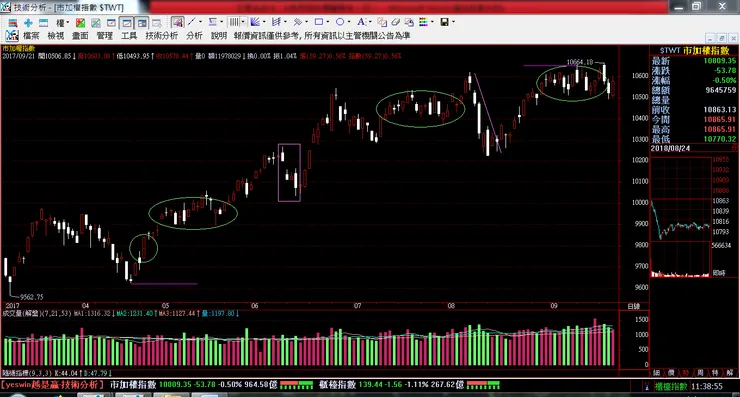
Task: Select the 價 tab under the quote panel
Action: point(671,373)
